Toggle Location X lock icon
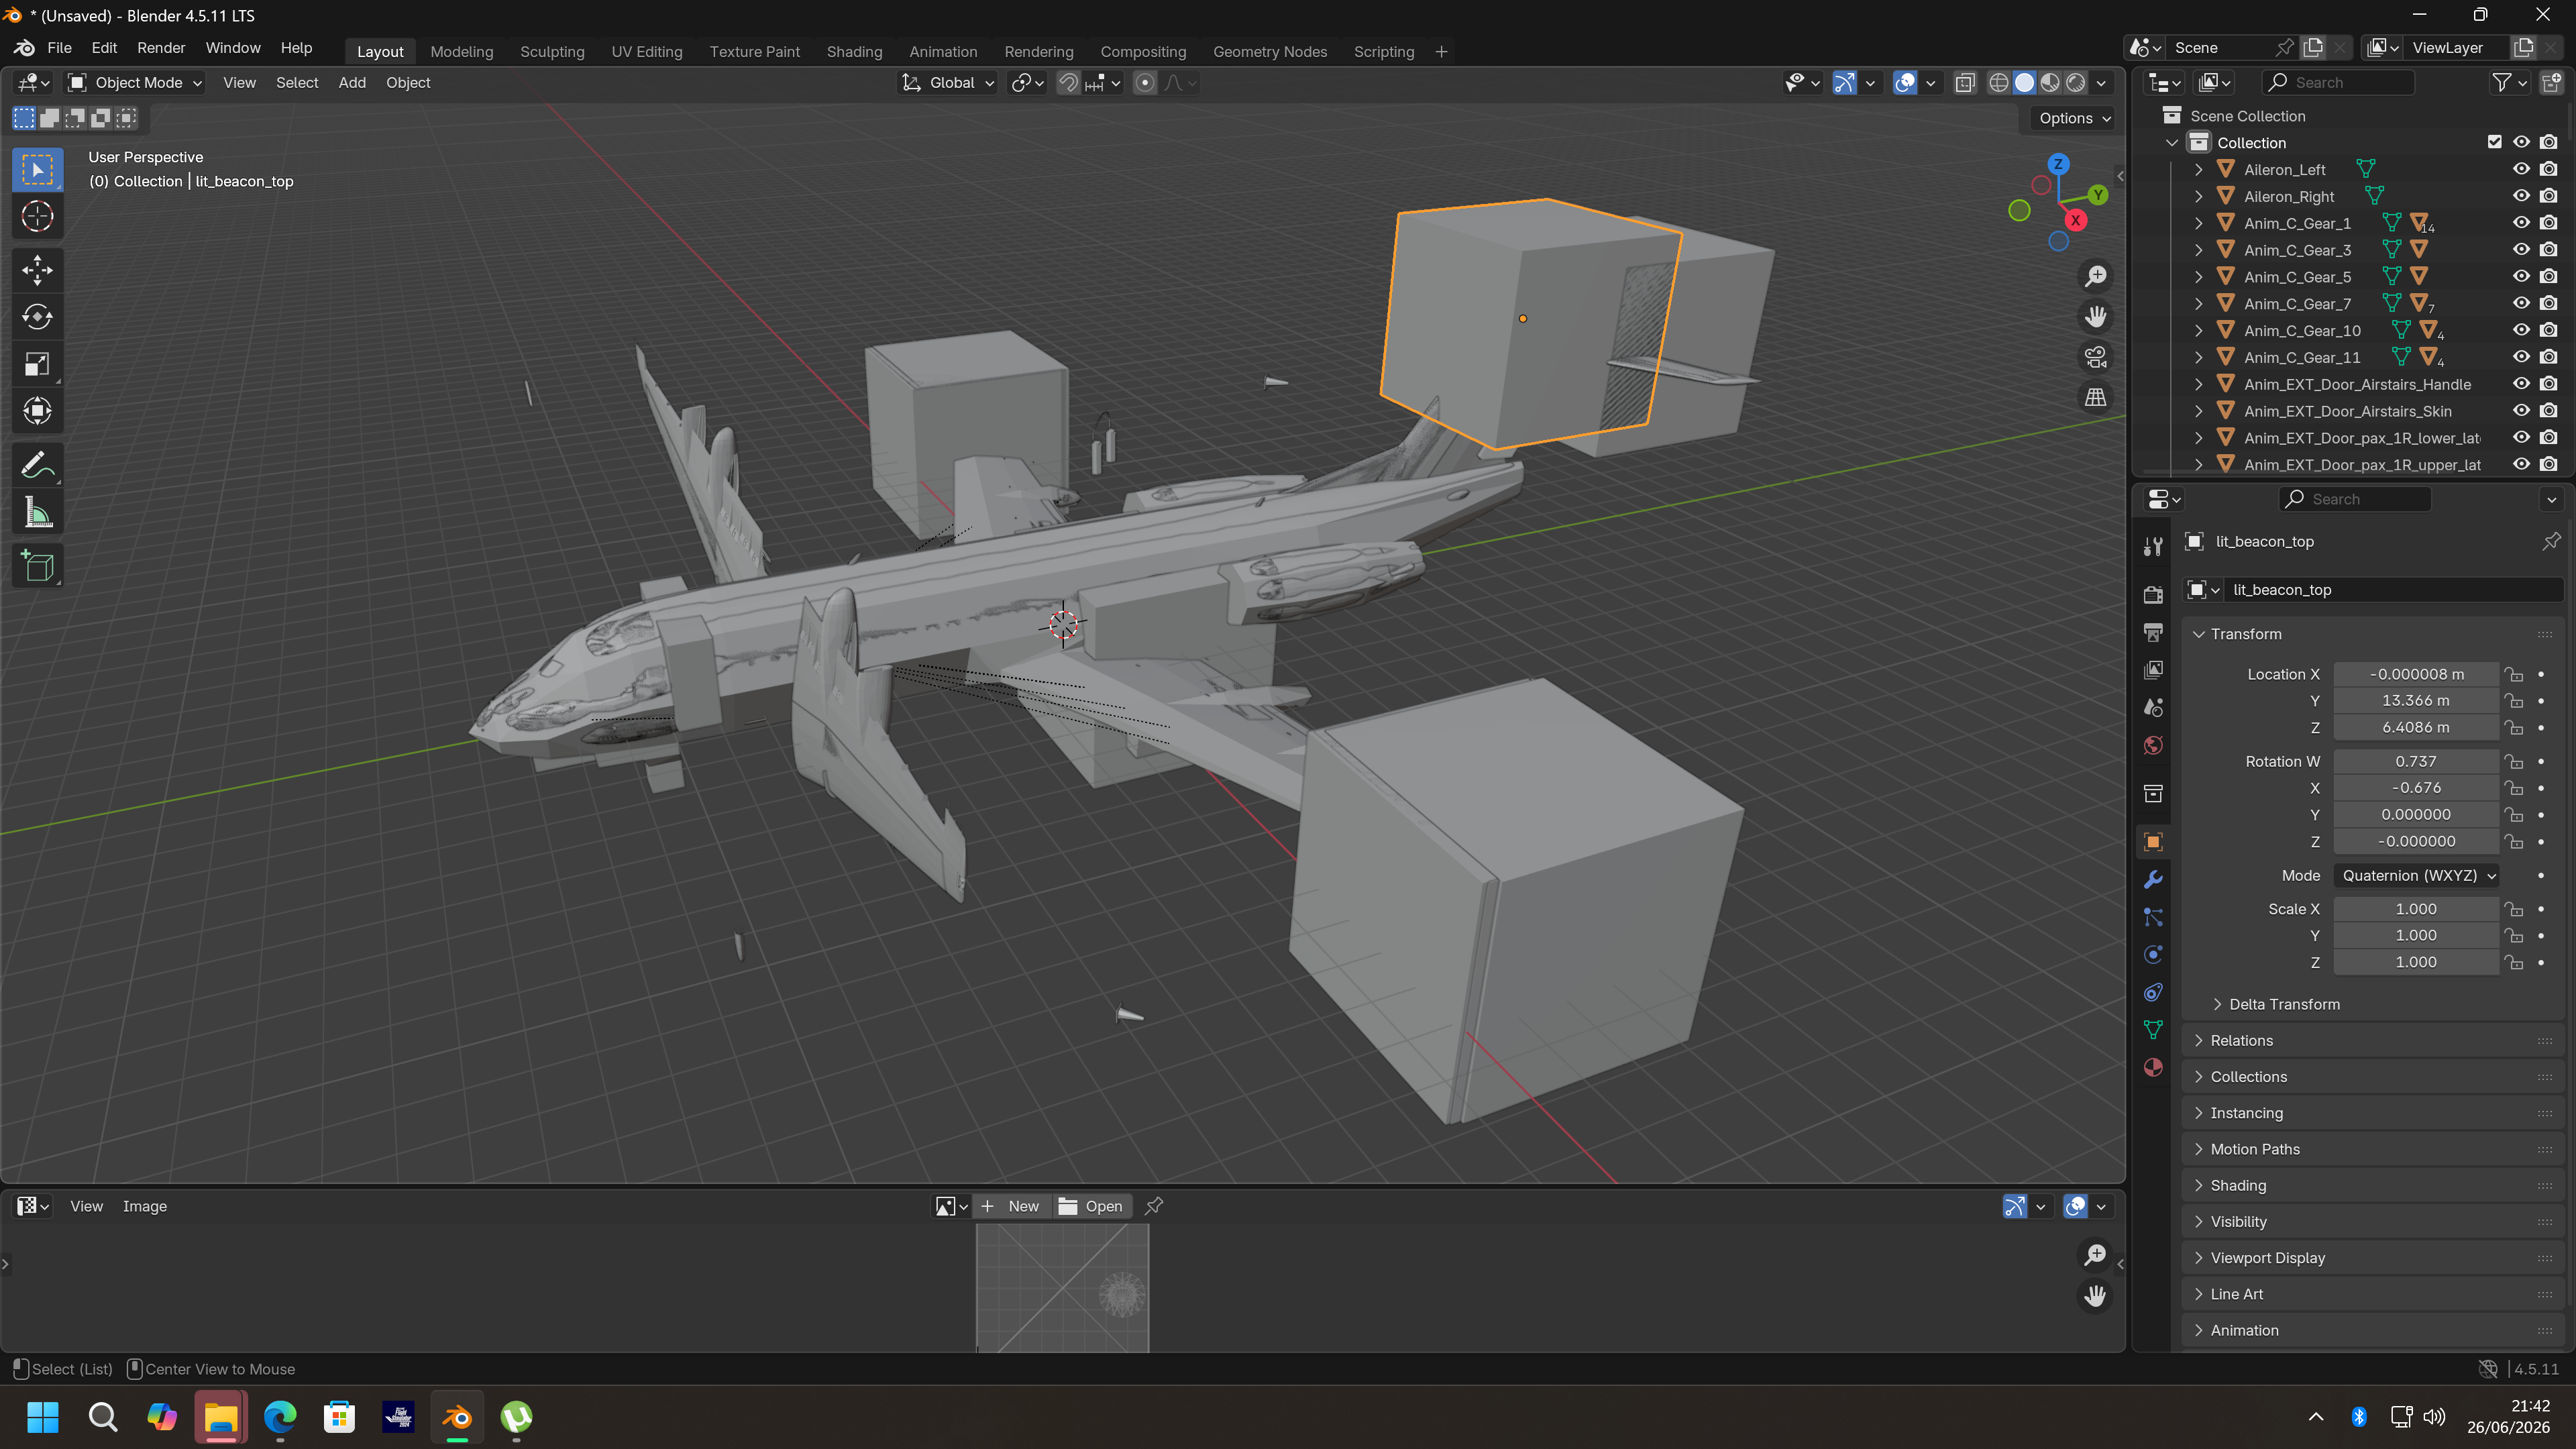 [x=2513, y=674]
